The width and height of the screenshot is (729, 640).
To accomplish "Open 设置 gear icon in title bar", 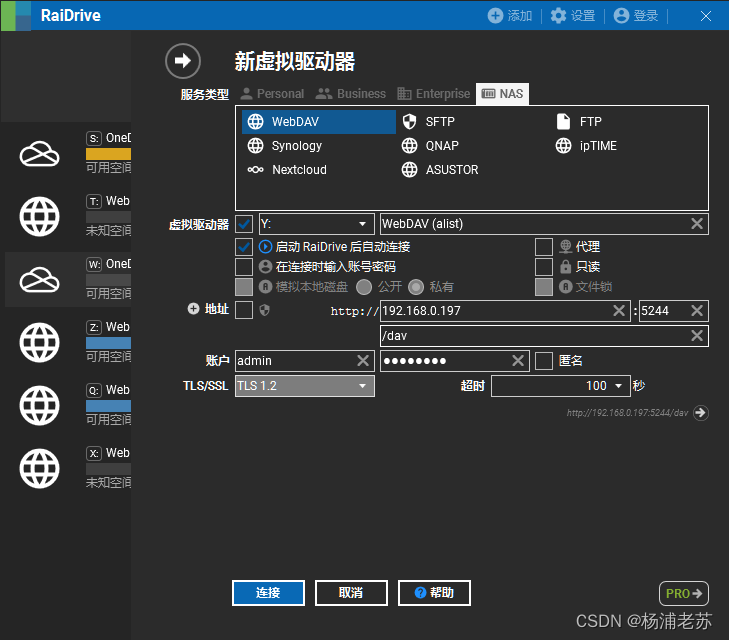I will (558, 15).
